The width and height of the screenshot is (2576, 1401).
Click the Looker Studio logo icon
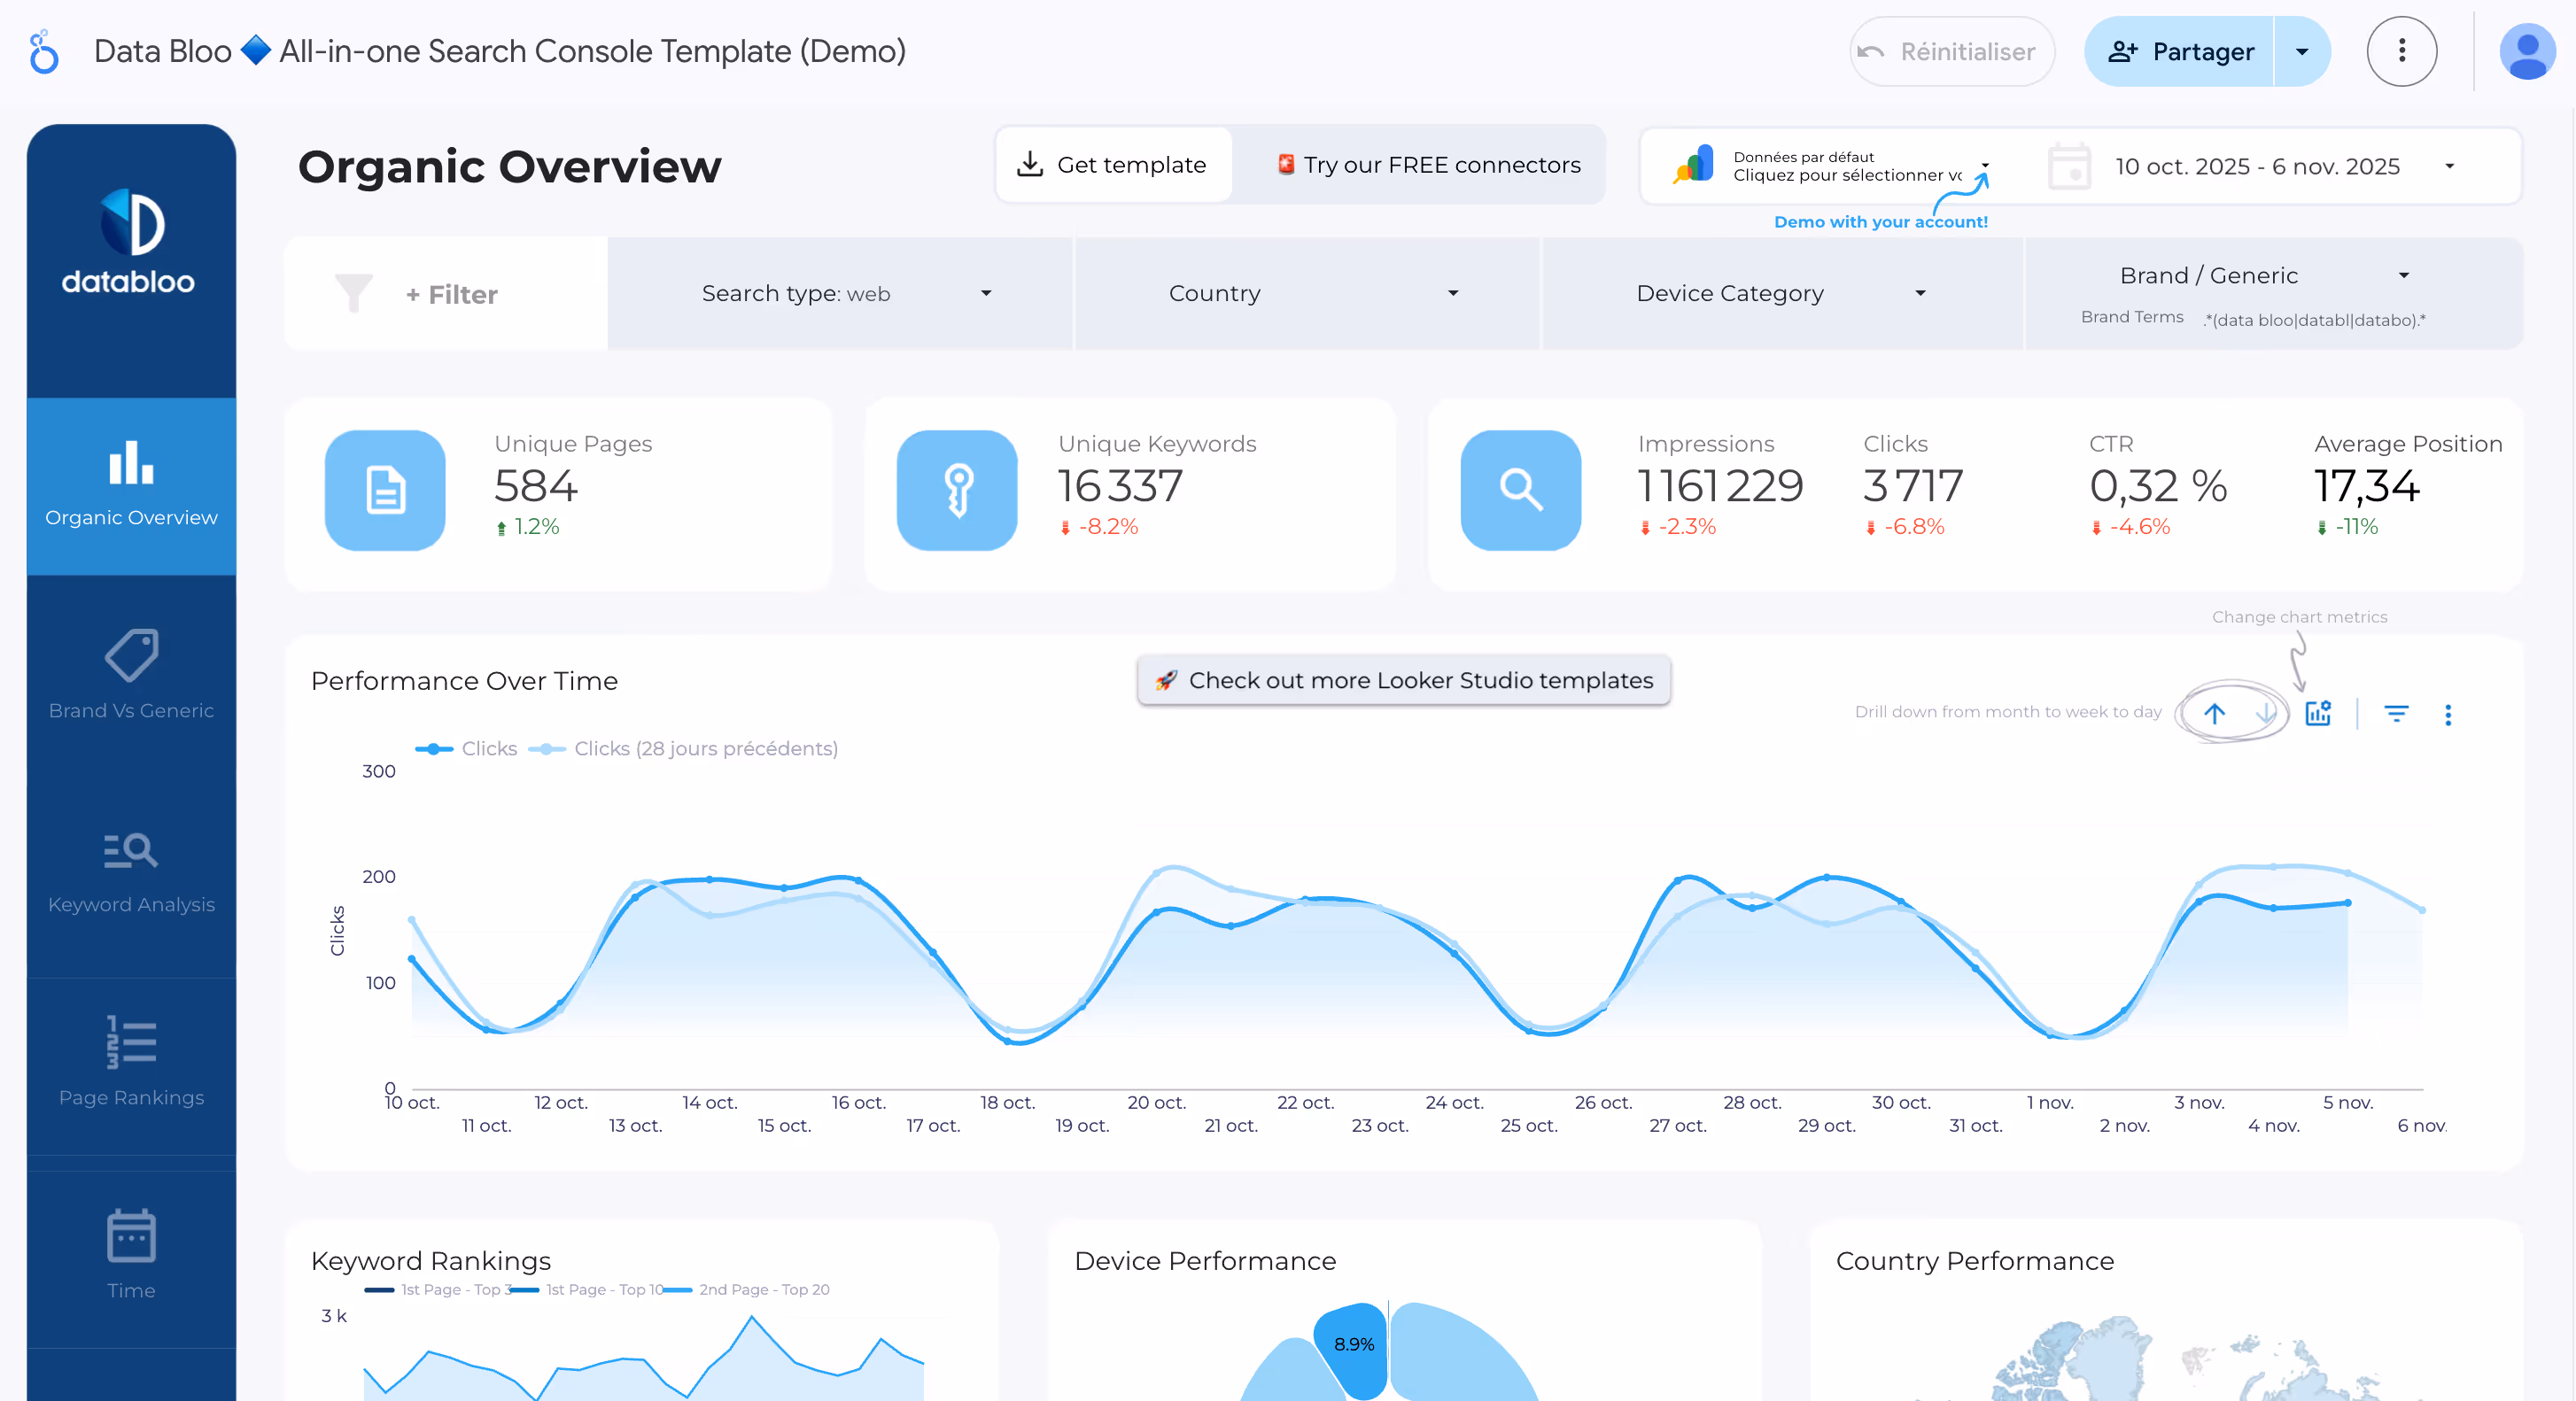[x=43, y=52]
